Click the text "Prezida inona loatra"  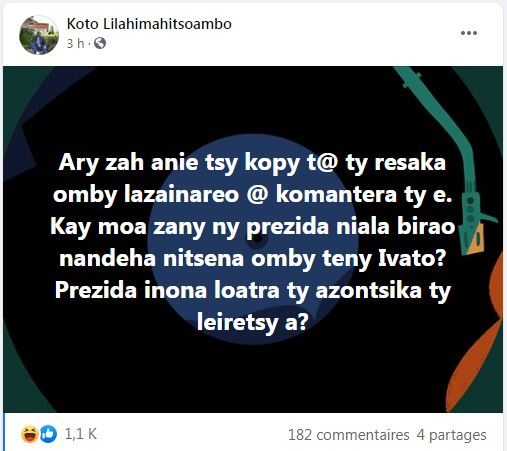coord(167,290)
